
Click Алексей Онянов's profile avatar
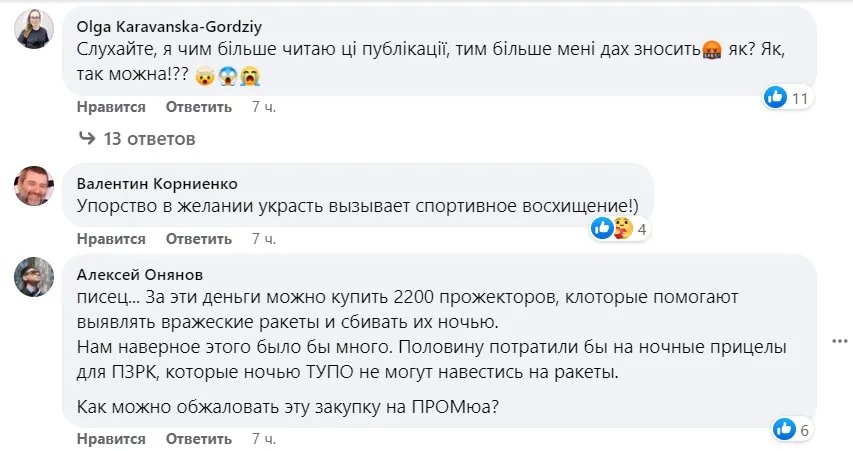(x=34, y=277)
